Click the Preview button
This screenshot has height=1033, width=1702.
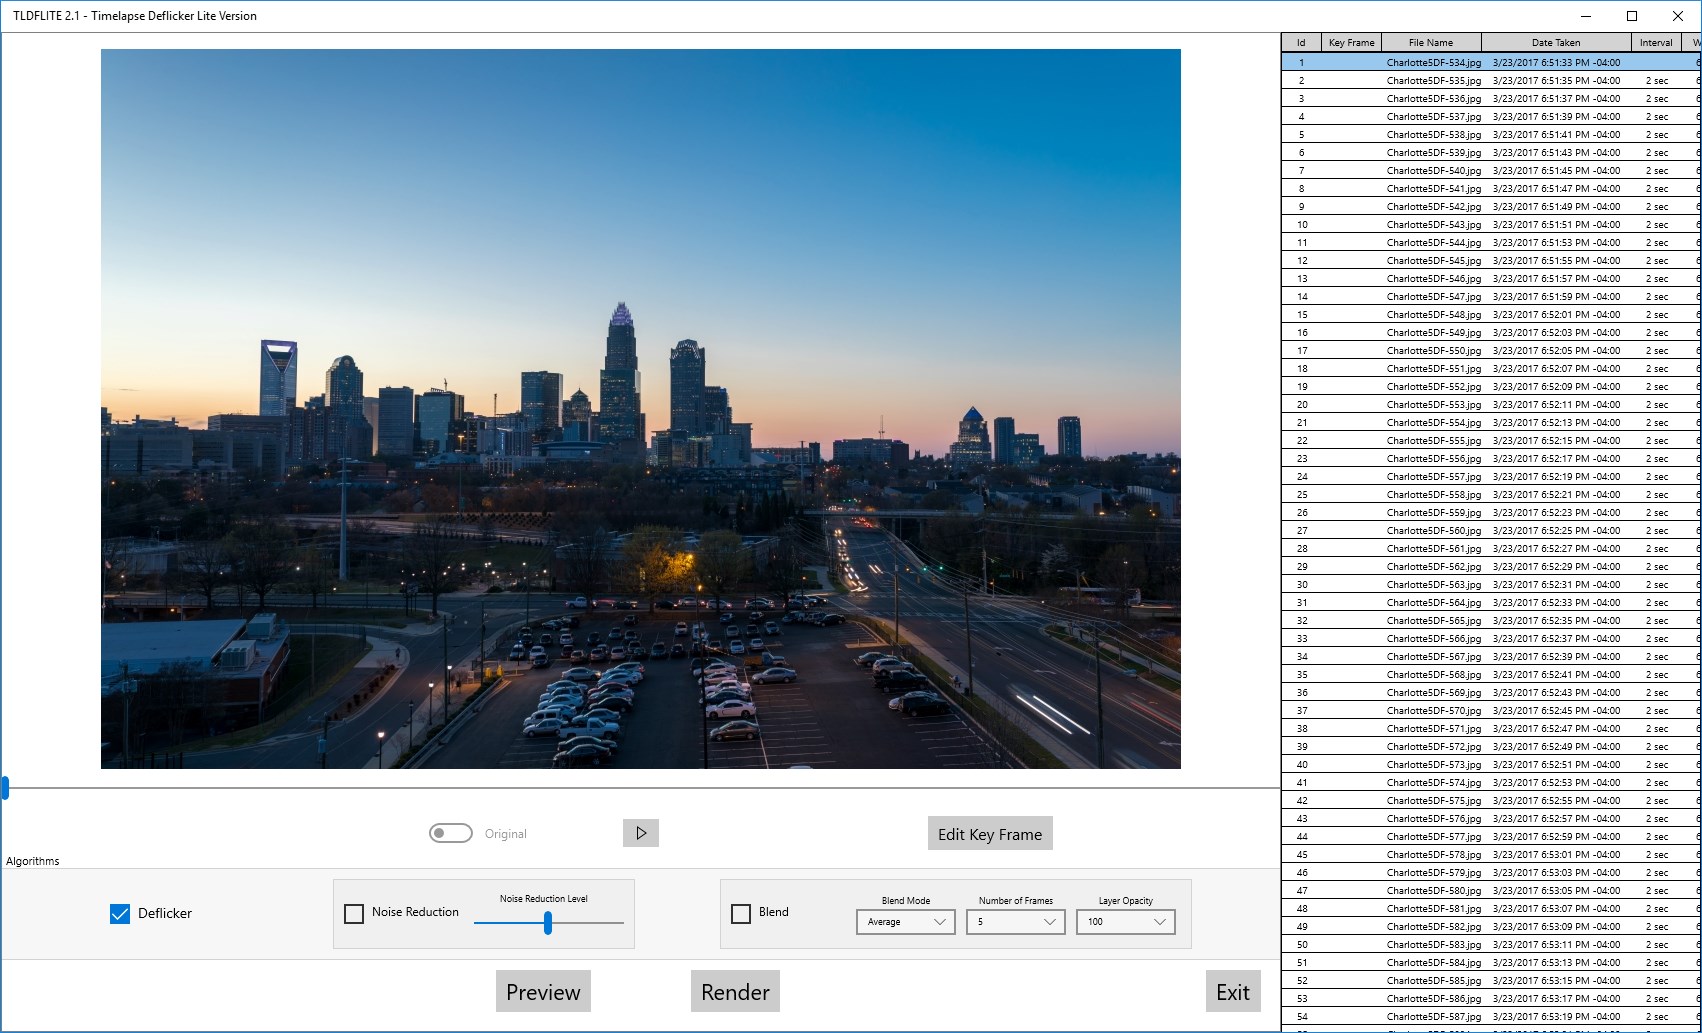pyautogui.click(x=543, y=992)
